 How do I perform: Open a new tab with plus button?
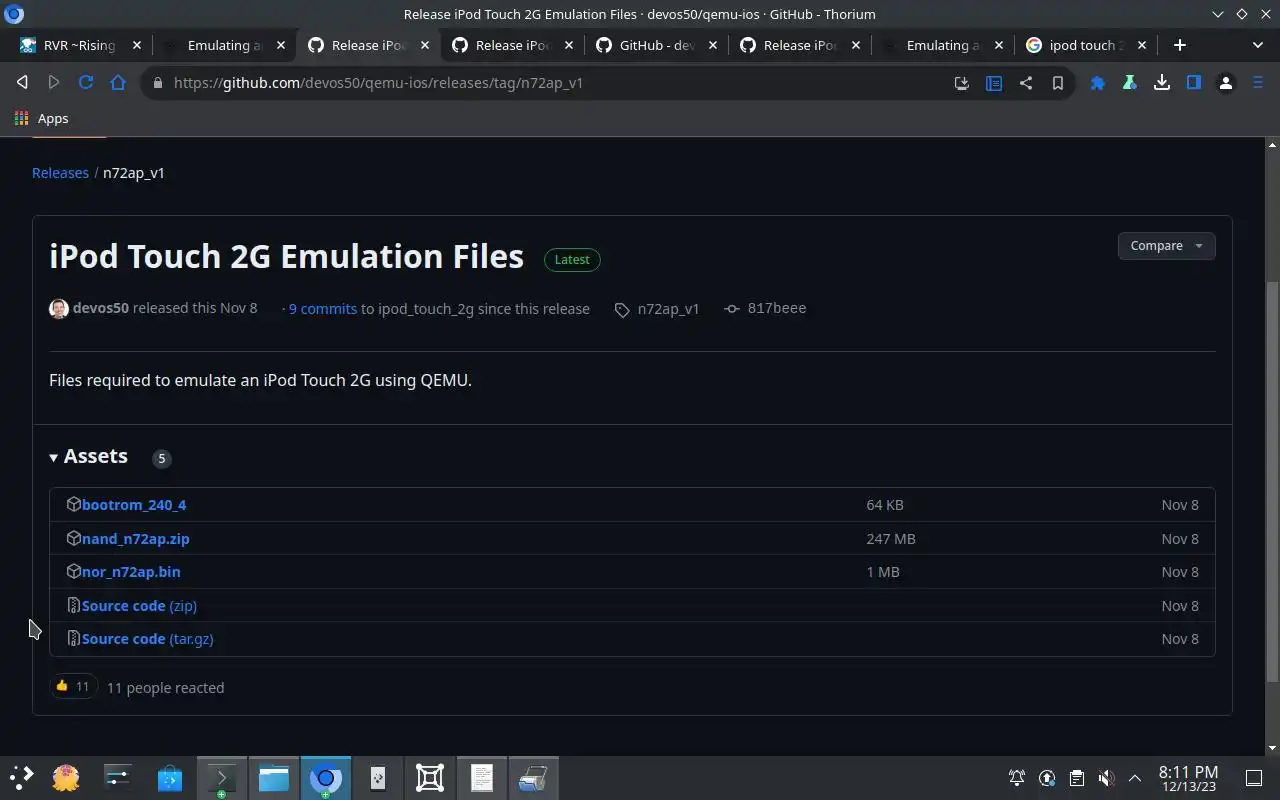[1180, 45]
